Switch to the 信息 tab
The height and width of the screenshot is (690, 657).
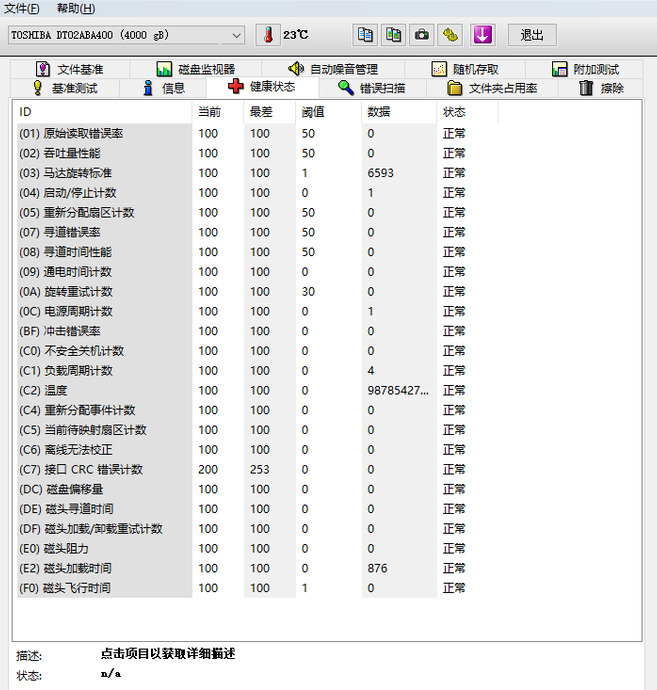pos(163,88)
